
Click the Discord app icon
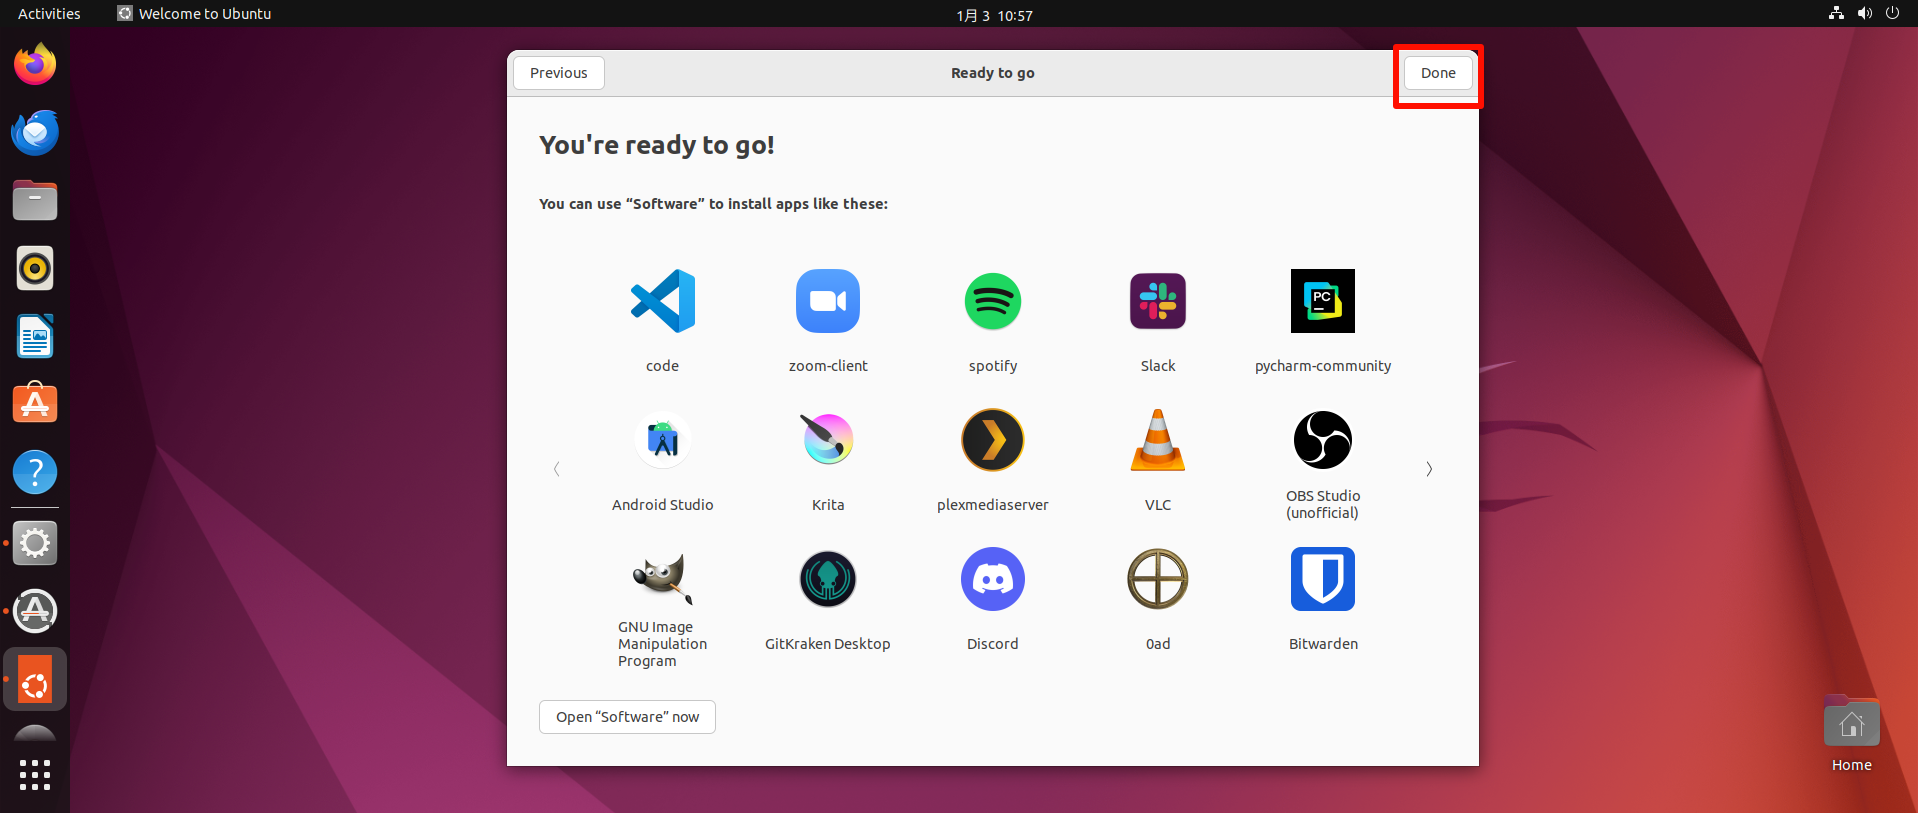pyautogui.click(x=993, y=579)
